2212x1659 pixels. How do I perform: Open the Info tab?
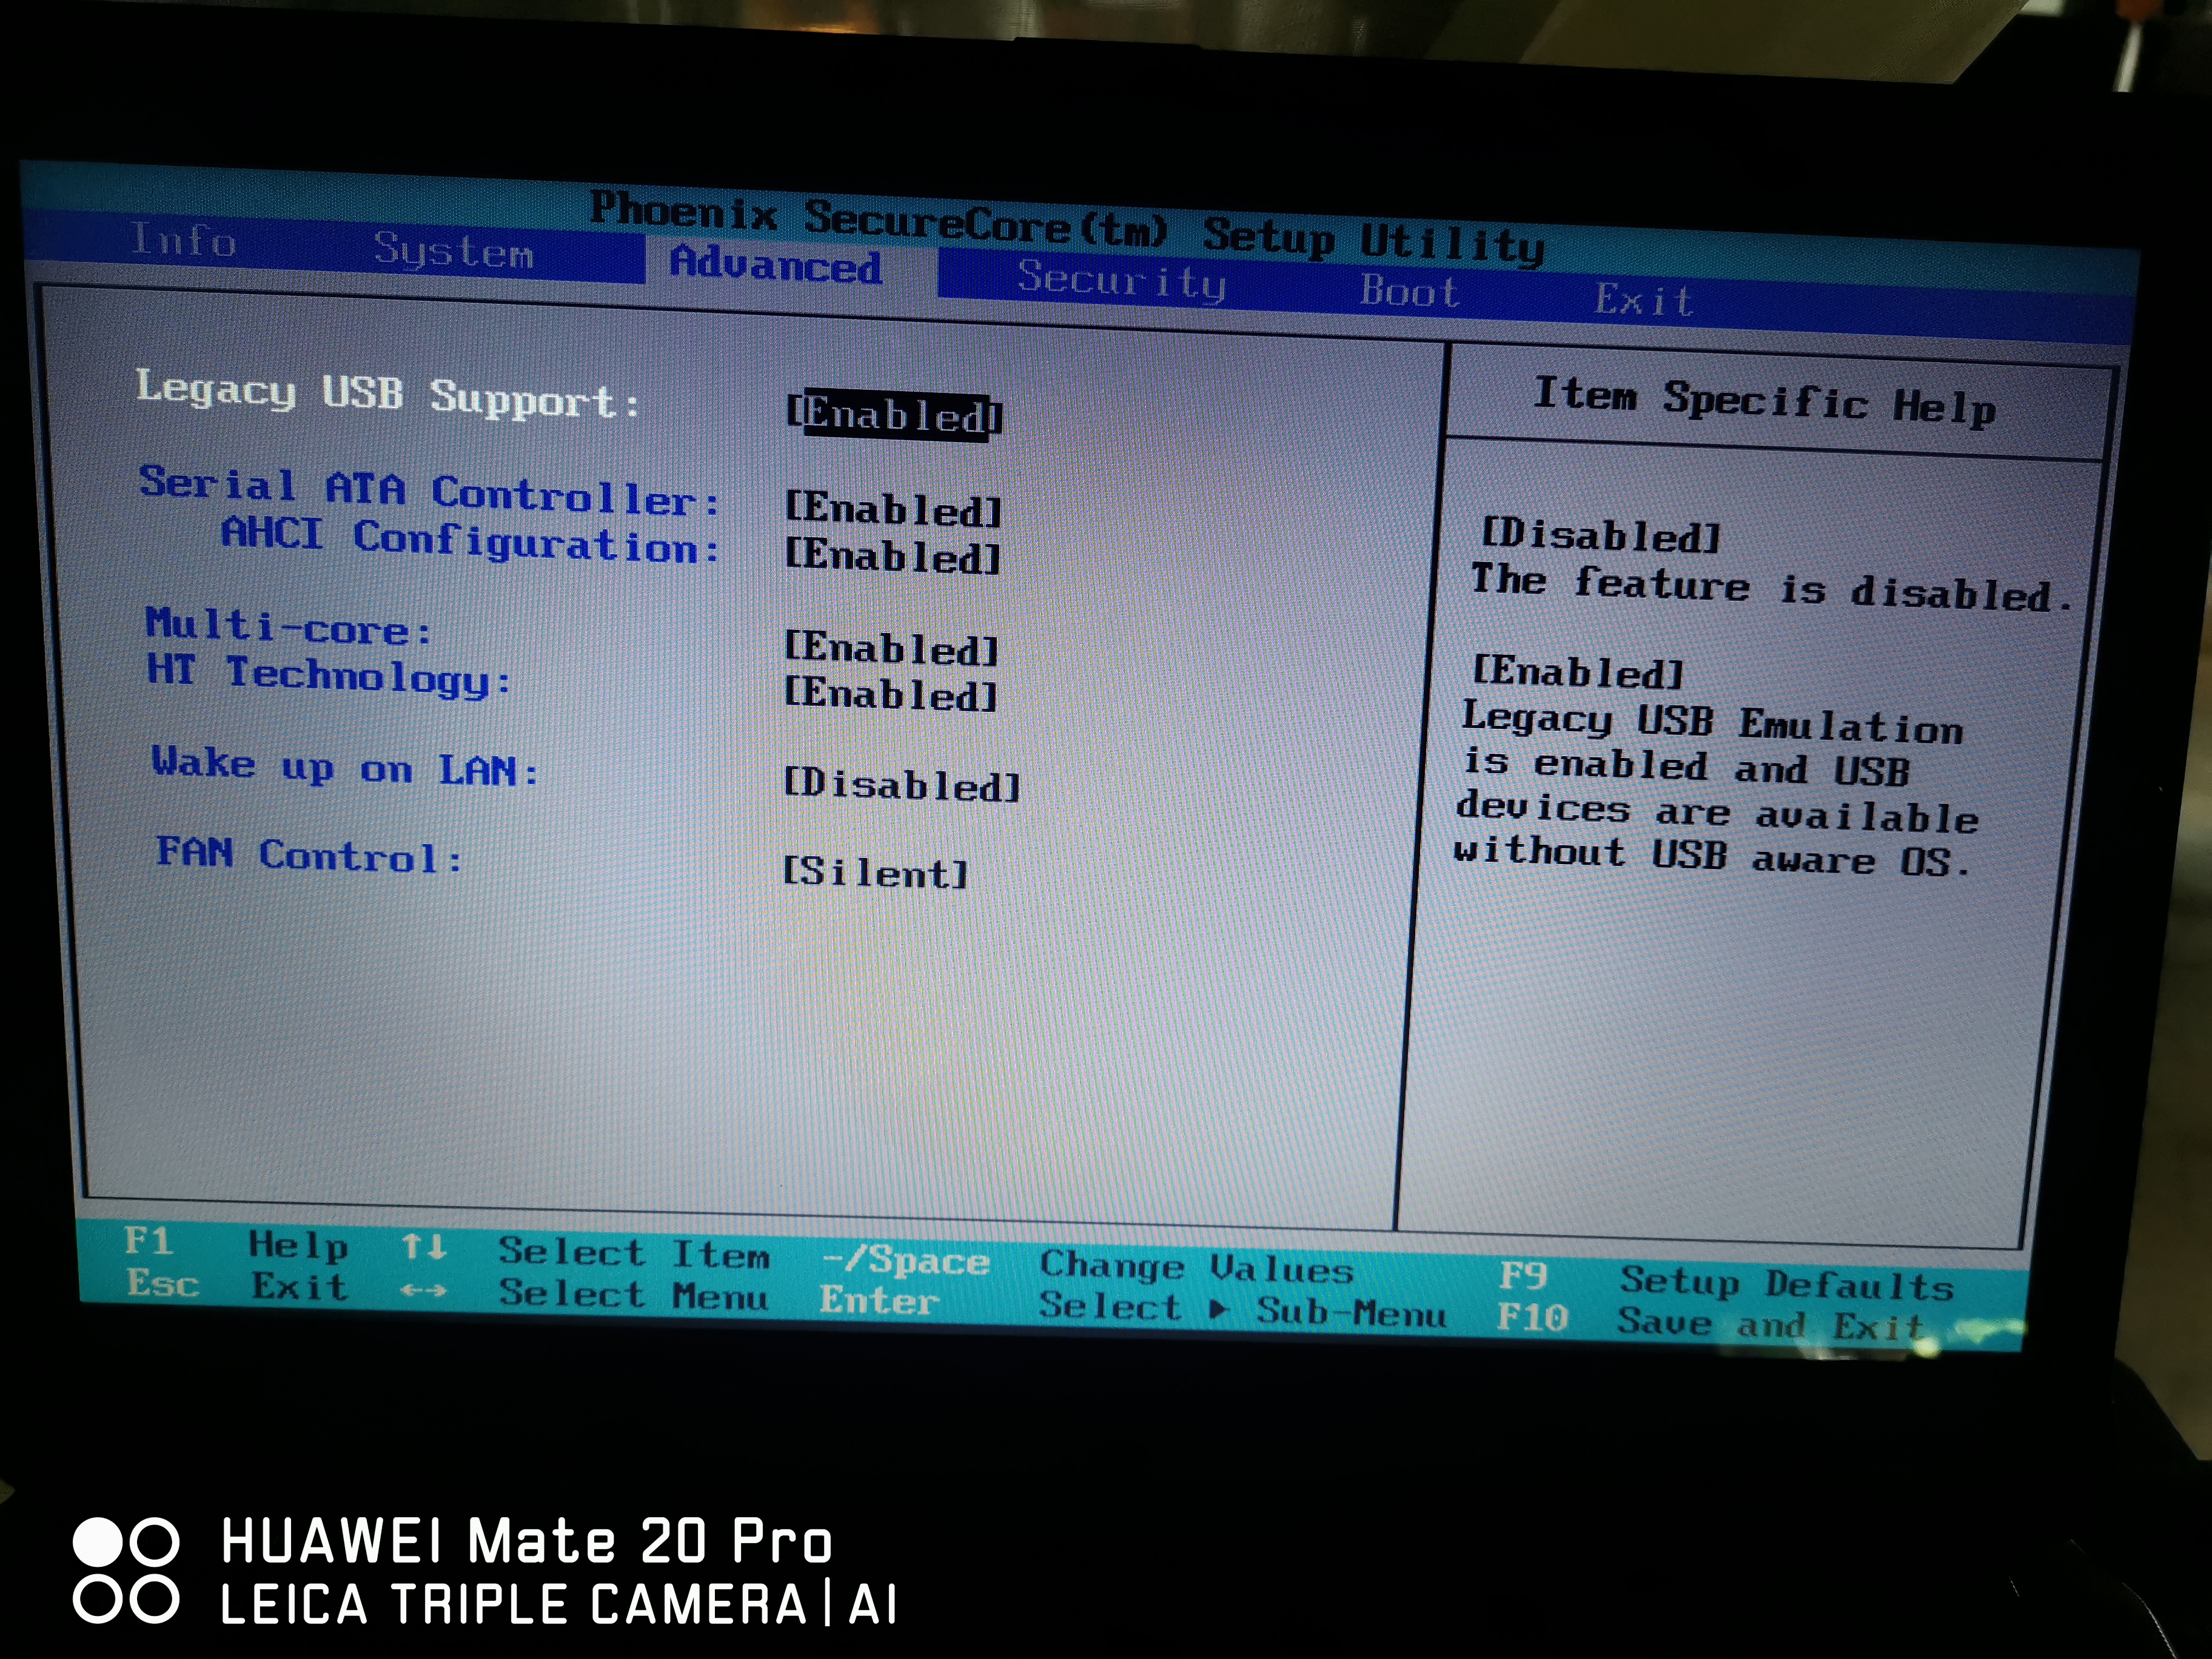[183, 241]
